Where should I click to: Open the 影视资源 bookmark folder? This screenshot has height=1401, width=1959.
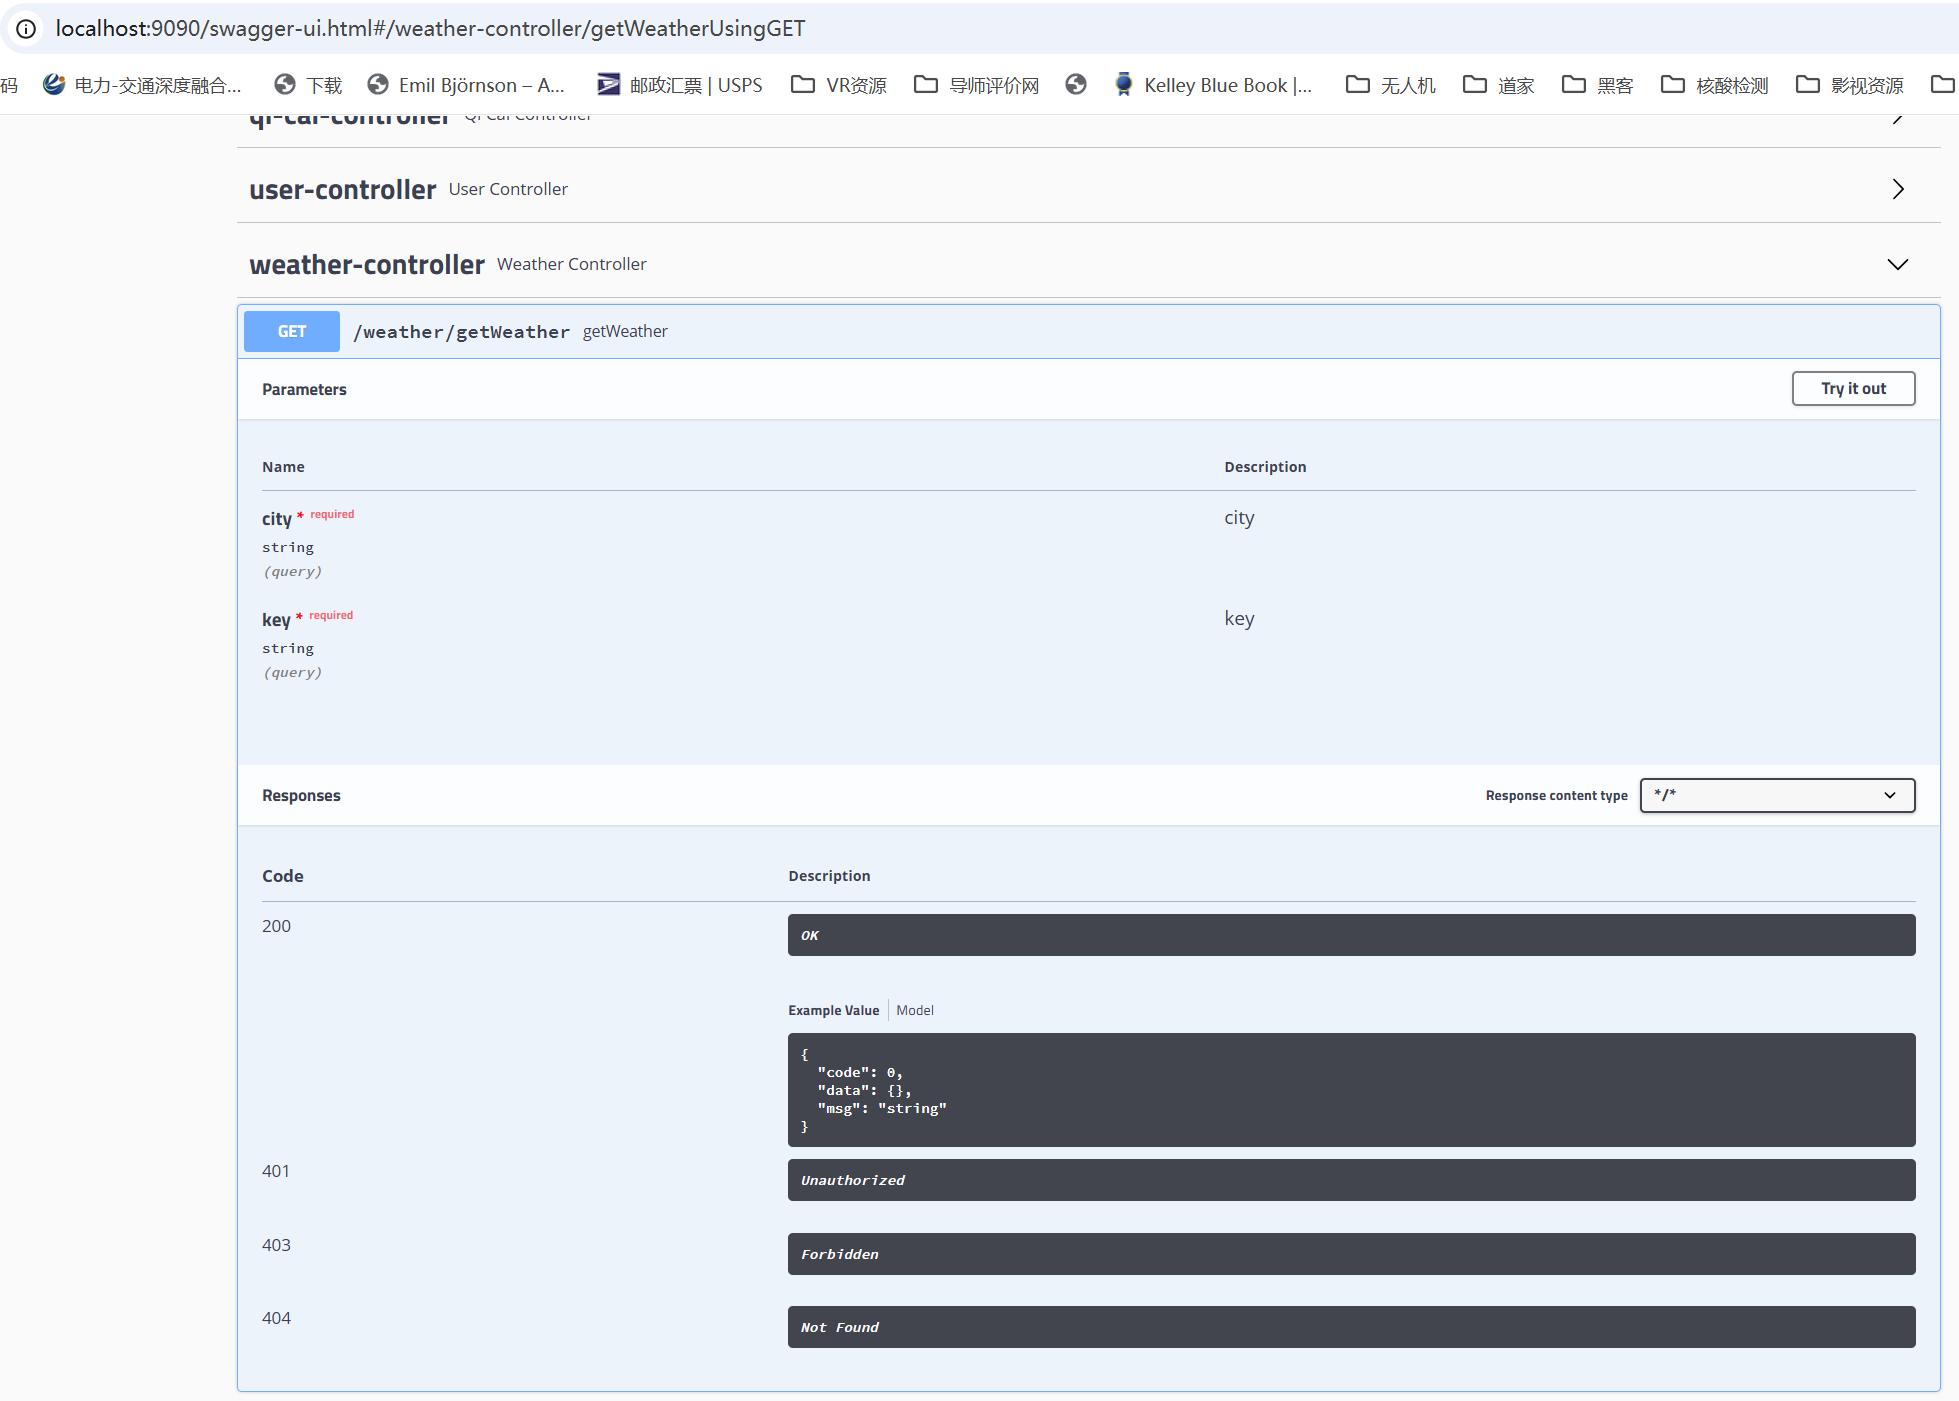[x=1850, y=85]
